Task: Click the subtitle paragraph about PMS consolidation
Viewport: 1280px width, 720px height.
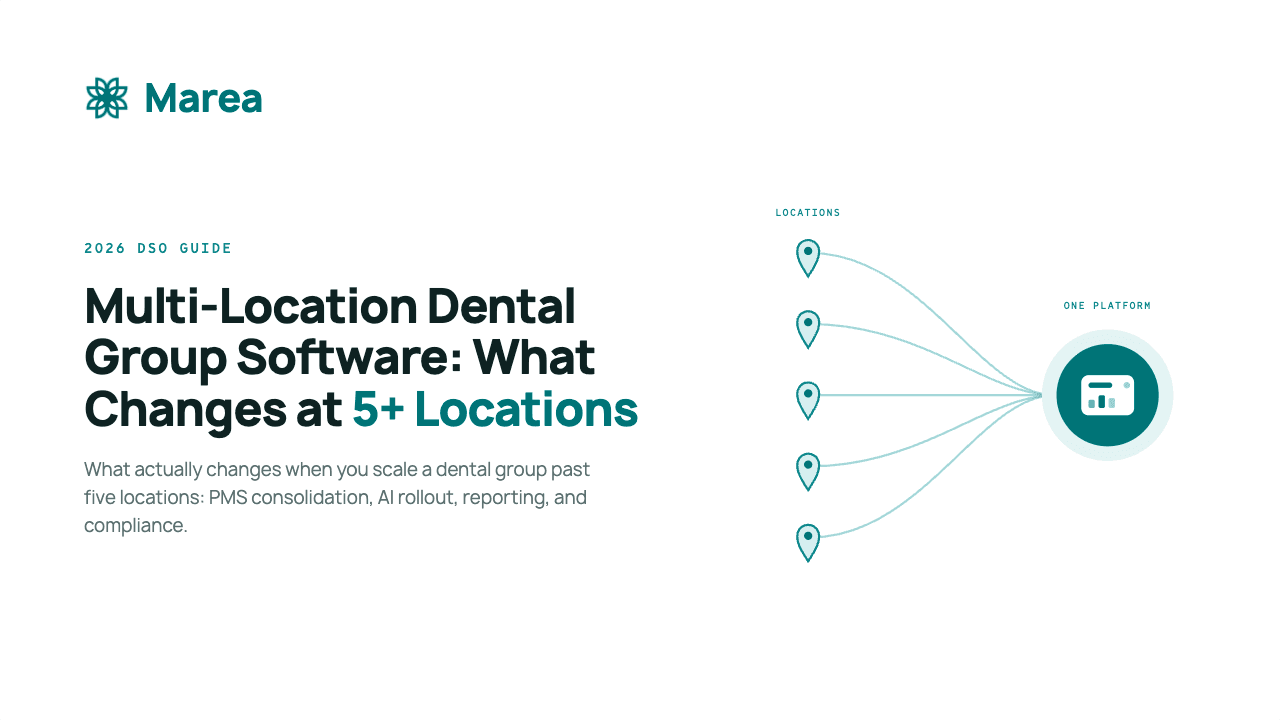Action: coord(337,497)
